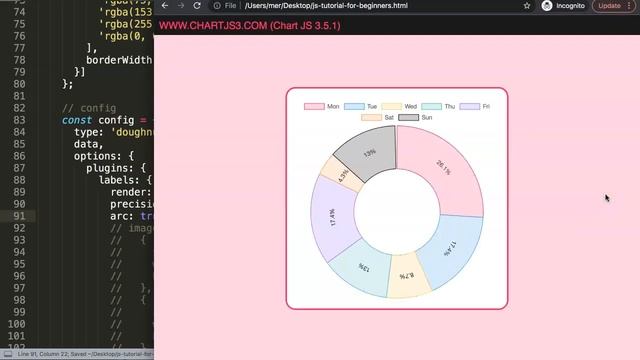
Task: Click the 'borderWidth' code line
Action: click(119, 60)
